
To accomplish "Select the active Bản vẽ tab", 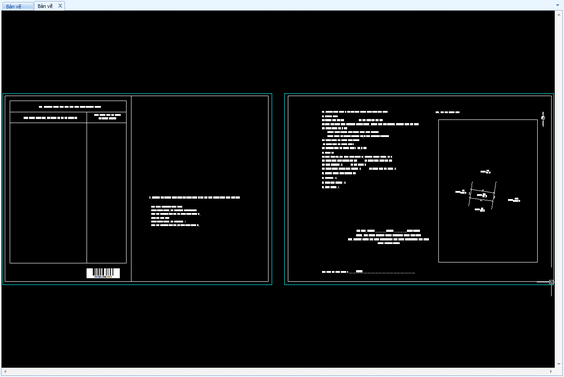I will point(45,6).
